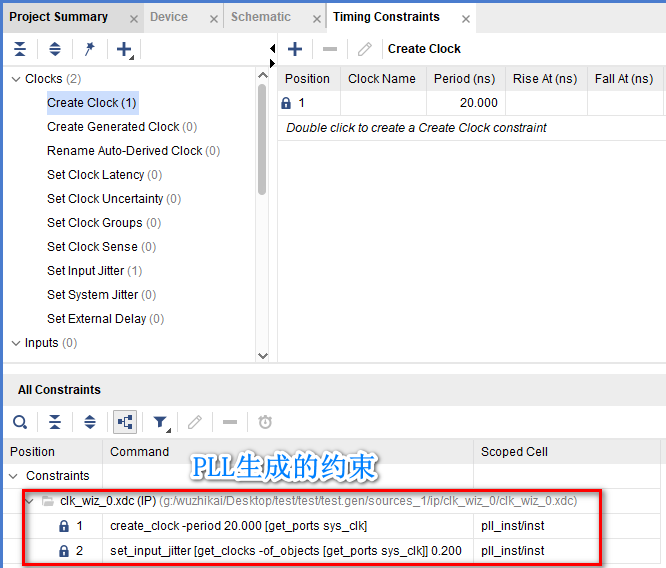This screenshot has height=568, width=666.
Task: Click the clock icon in the All Constraints toolbar
Action: pos(265,422)
